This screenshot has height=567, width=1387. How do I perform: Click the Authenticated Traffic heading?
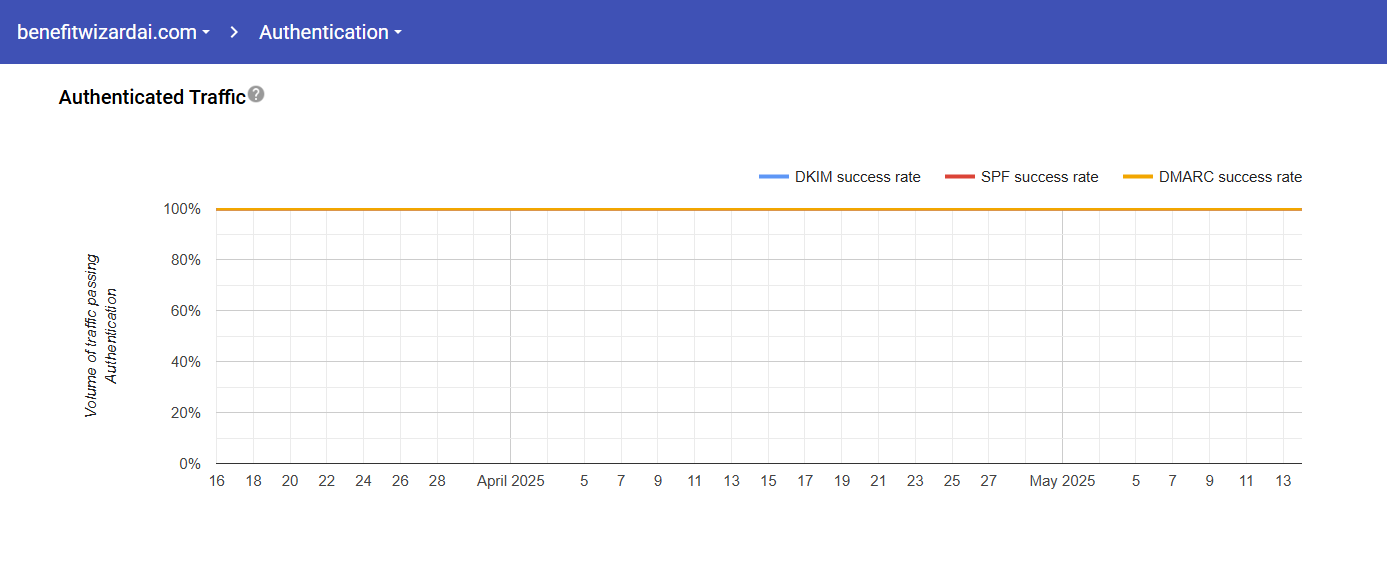coord(152,97)
